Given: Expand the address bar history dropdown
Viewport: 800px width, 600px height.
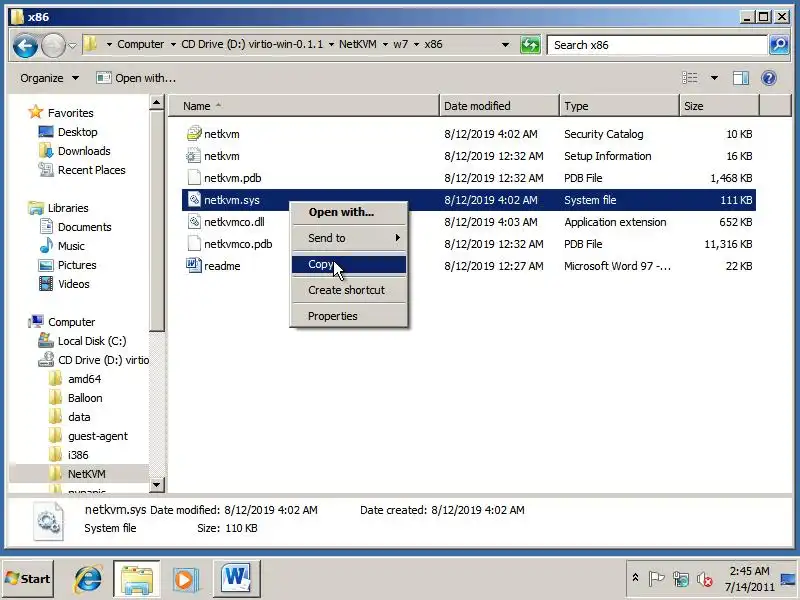Looking at the screenshot, I should 505,45.
